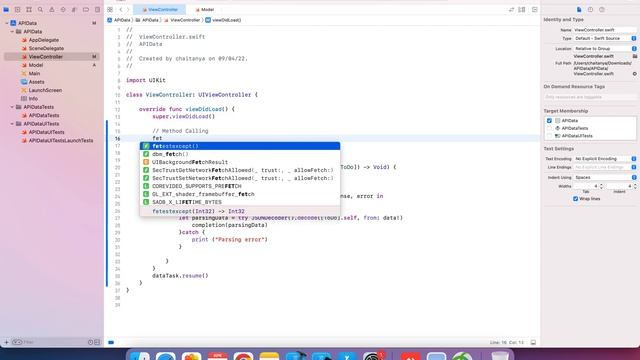Show the File inspector
Screen dimensions: 640x360
click(x=579, y=9)
